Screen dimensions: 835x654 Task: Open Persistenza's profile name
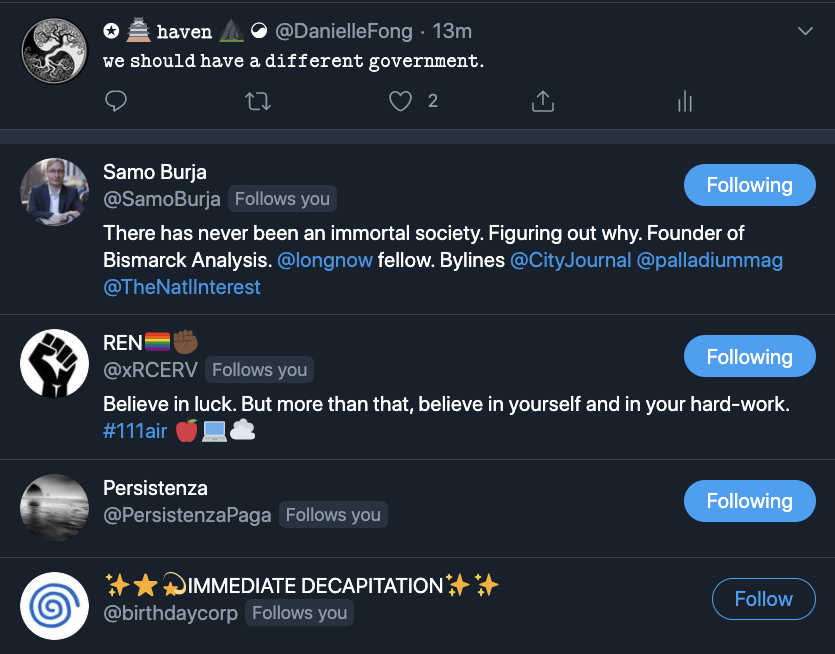click(x=155, y=488)
